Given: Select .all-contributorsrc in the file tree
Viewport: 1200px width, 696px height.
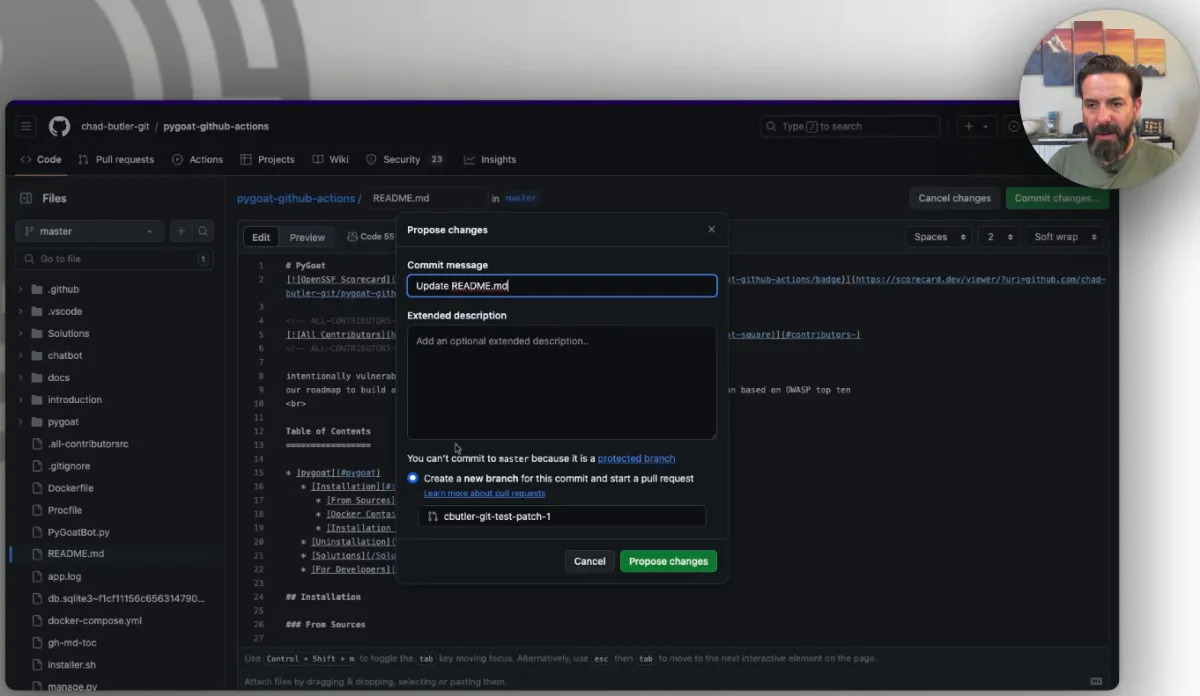Looking at the screenshot, I should click(88, 444).
